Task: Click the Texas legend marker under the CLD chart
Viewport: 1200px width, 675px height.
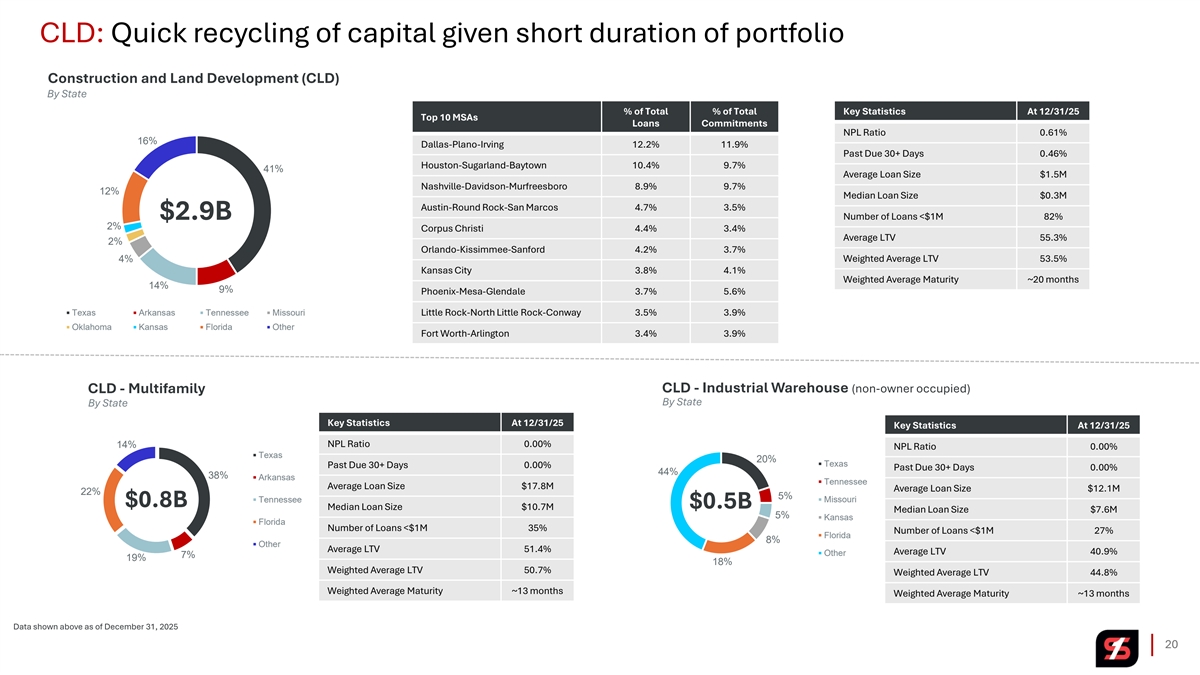Action: tap(68, 313)
